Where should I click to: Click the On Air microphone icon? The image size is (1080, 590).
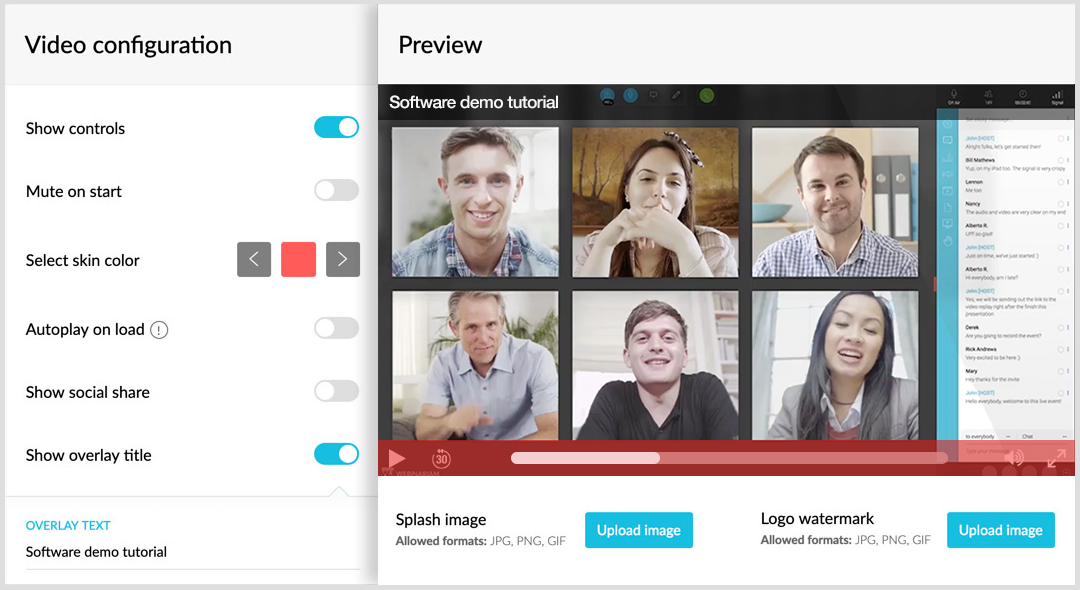pos(954,96)
